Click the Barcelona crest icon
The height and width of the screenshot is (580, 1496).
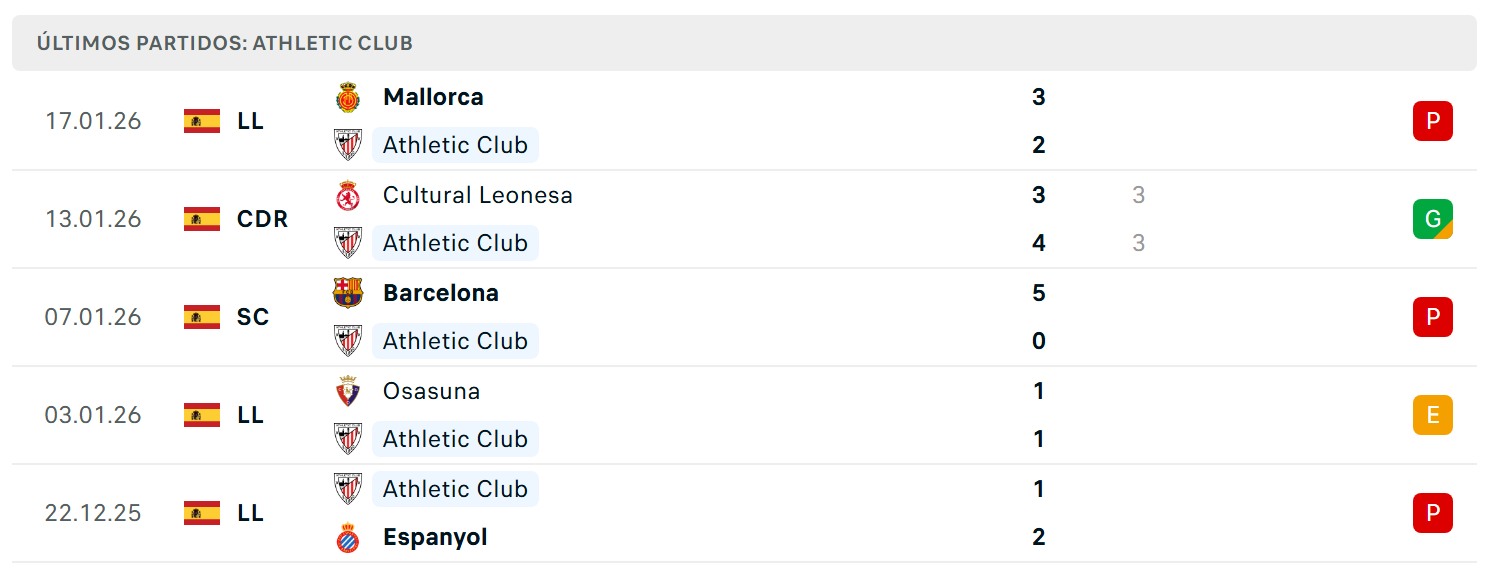click(x=347, y=293)
